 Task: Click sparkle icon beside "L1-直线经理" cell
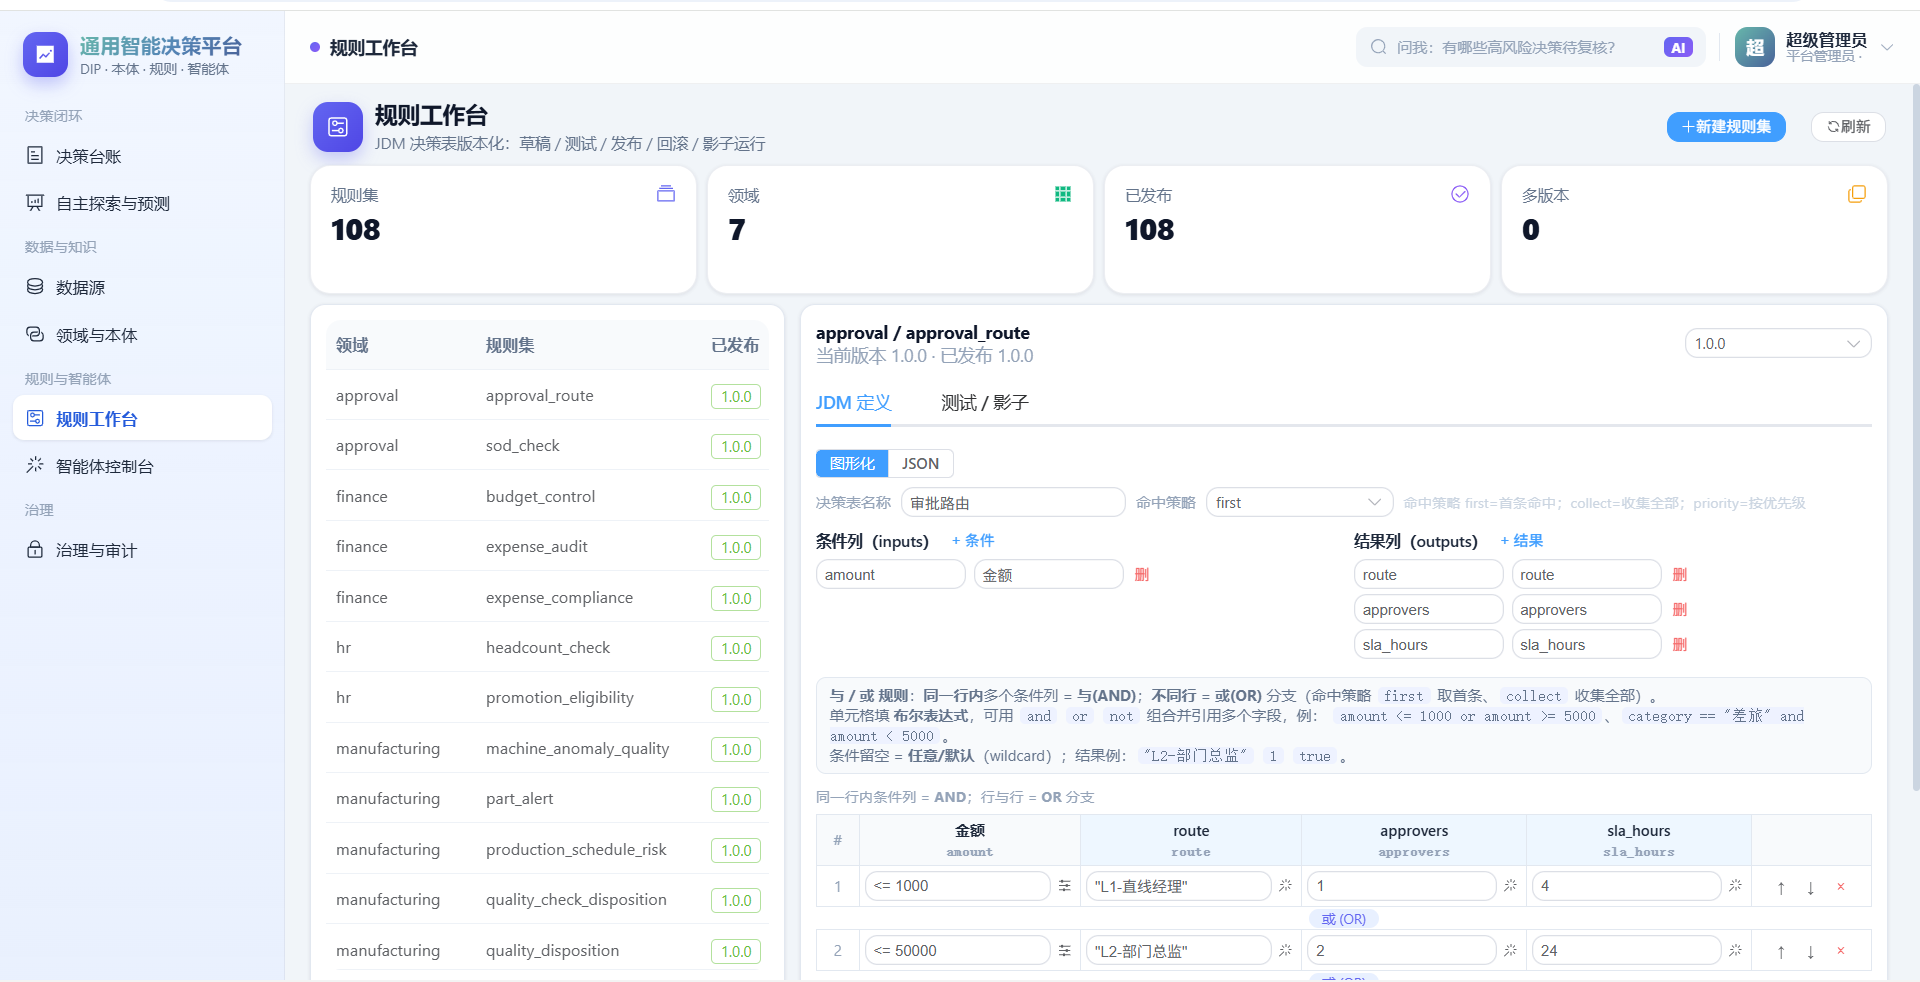(x=1285, y=886)
